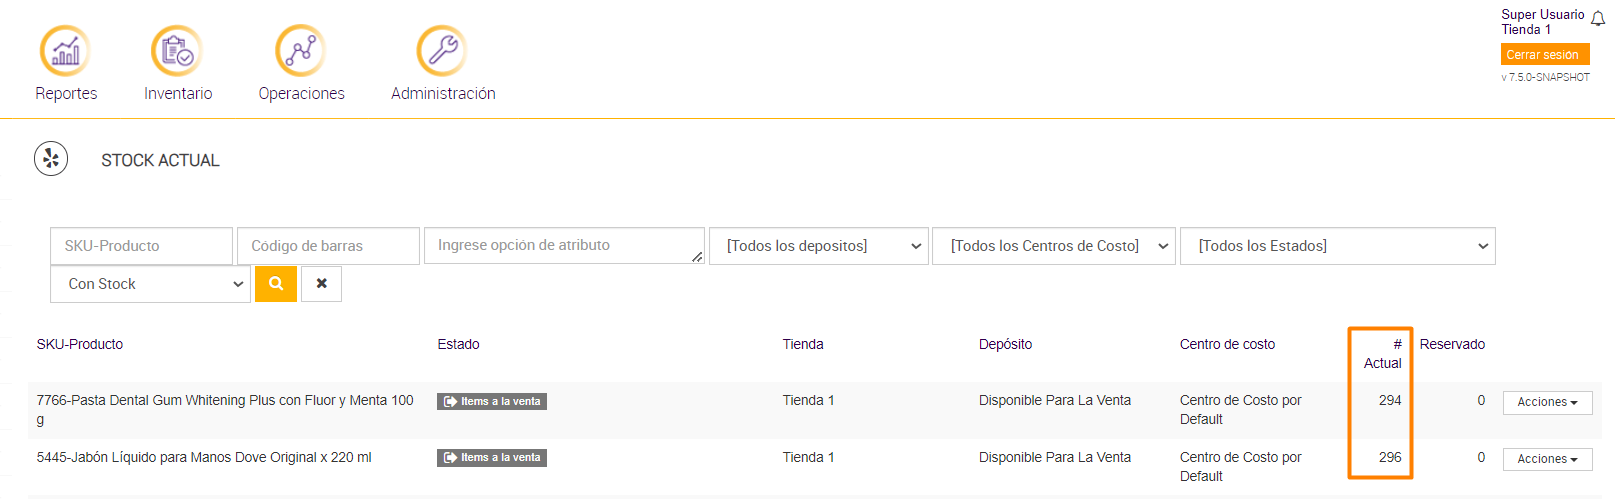Open the Todos los Estados dropdown

(1337, 246)
